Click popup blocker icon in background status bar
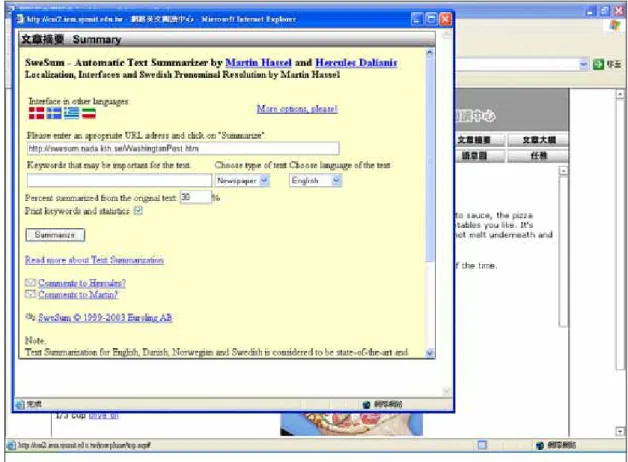 [x=482, y=445]
